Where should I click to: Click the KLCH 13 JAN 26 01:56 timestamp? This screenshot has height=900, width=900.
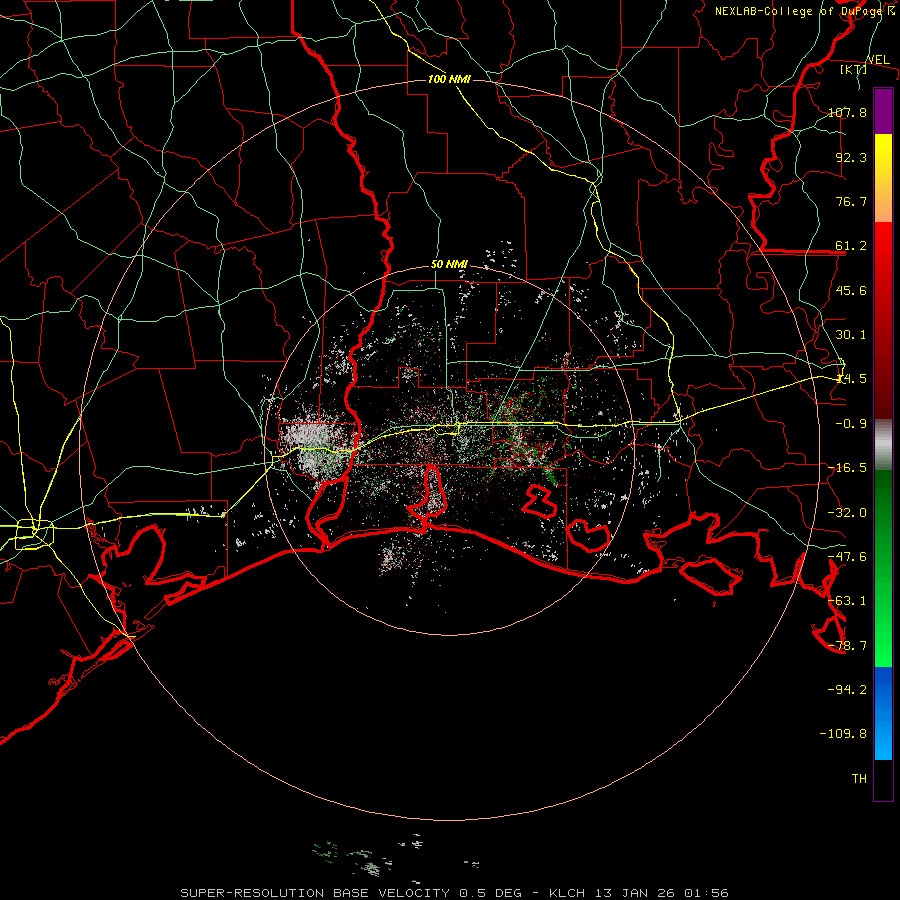(639, 893)
